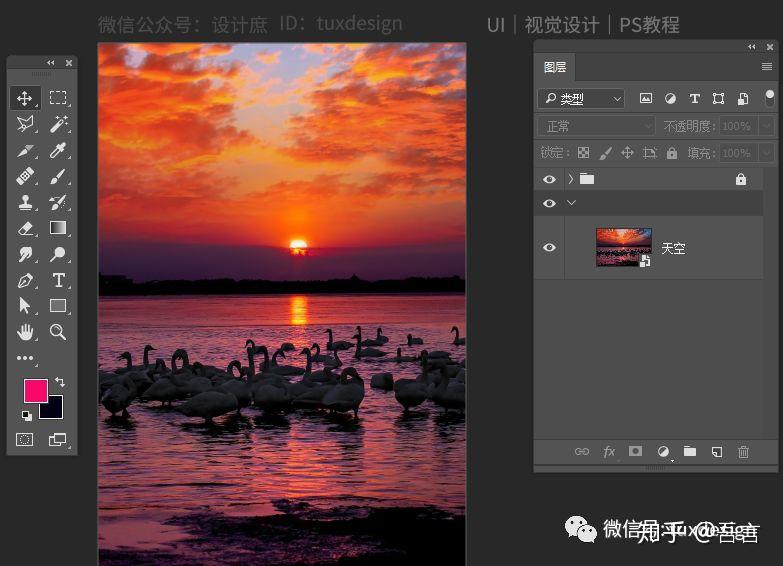This screenshot has width=783, height=566.
Task: Select the 天空 layer thumbnail
Action: click(624, 247)
